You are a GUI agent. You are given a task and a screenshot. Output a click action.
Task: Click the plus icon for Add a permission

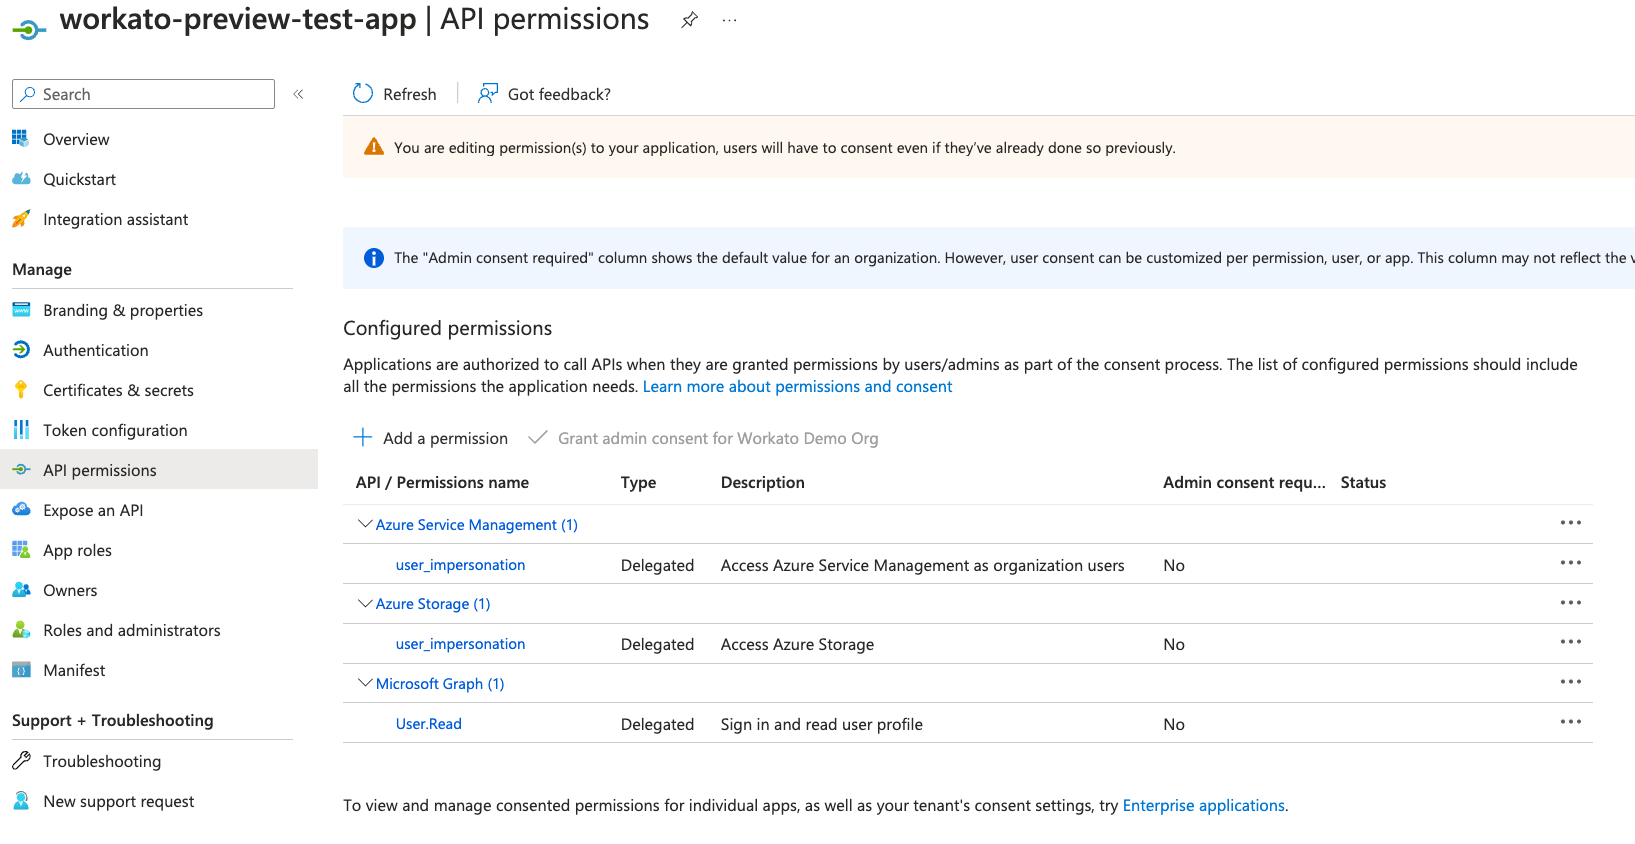pos(363,438)
